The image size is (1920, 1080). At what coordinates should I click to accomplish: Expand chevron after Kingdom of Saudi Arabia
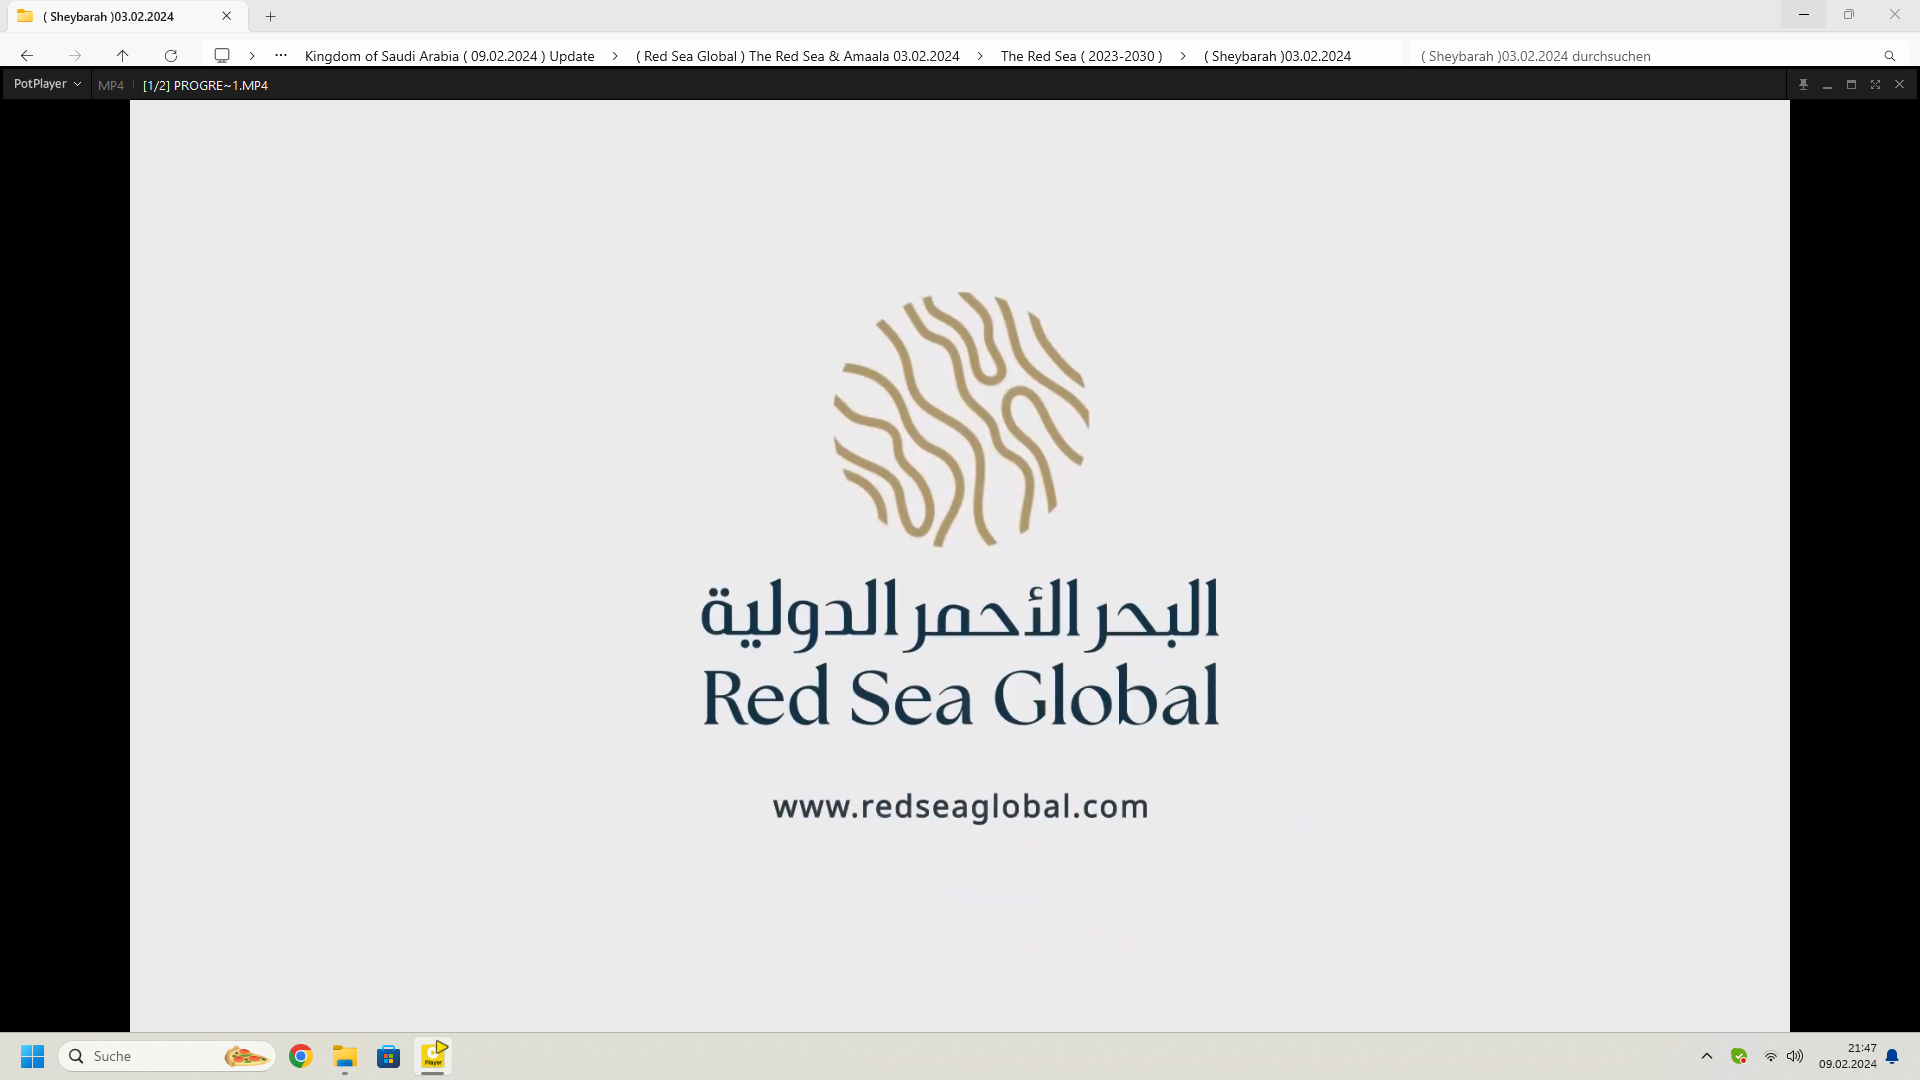(615, 56)
